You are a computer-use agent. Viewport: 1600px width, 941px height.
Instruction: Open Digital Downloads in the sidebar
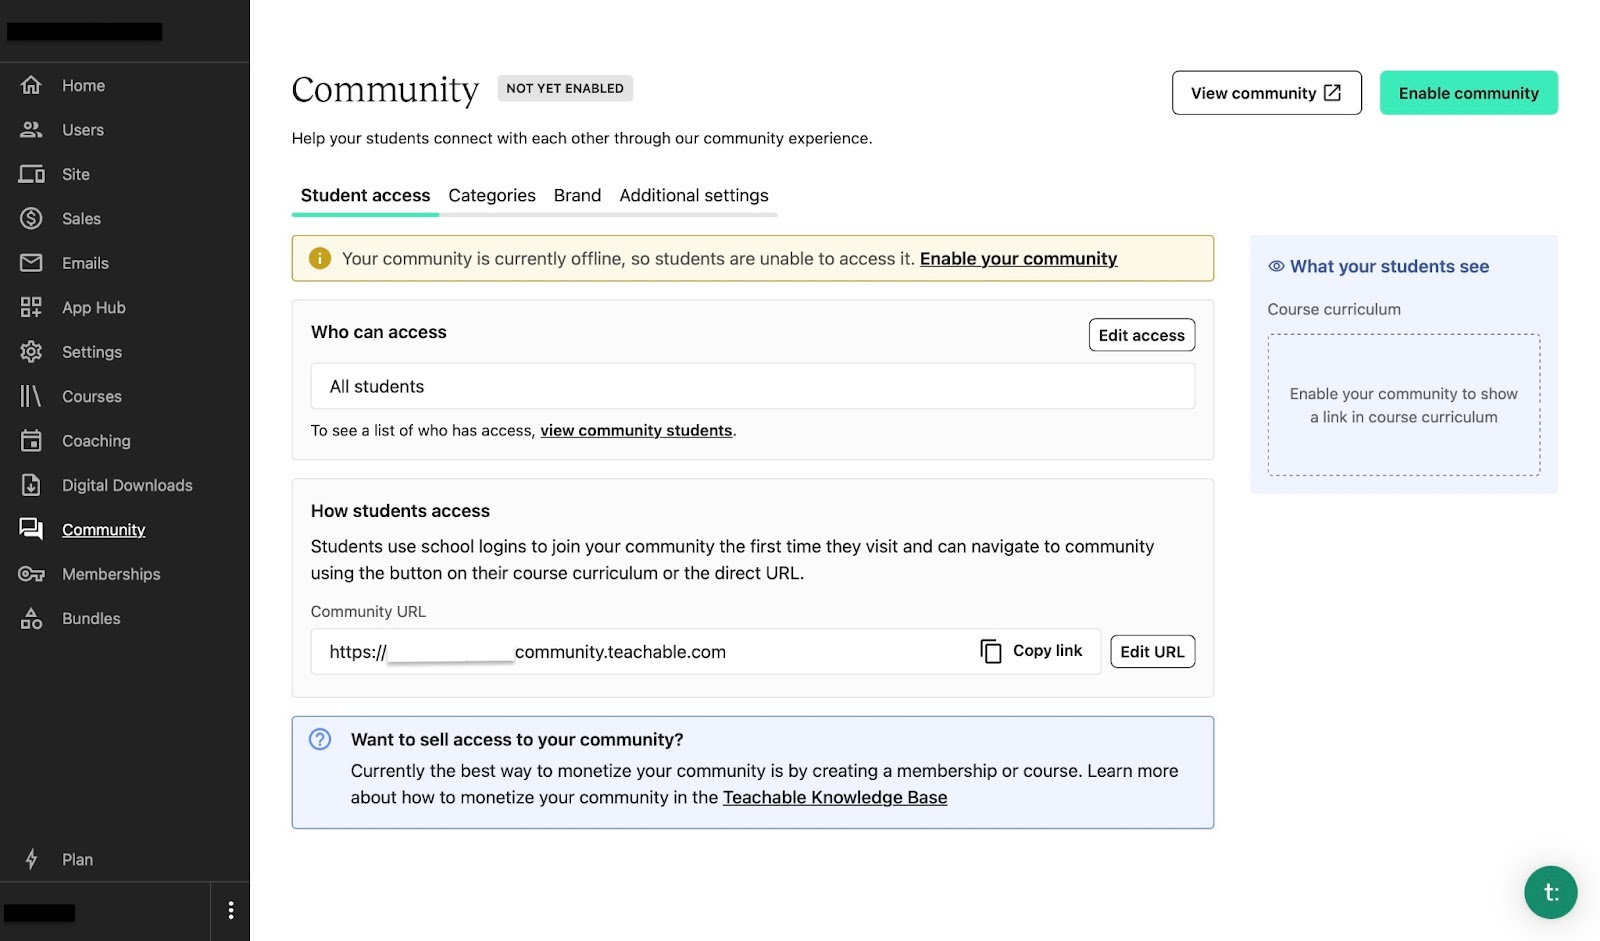[x=127, y=485]
